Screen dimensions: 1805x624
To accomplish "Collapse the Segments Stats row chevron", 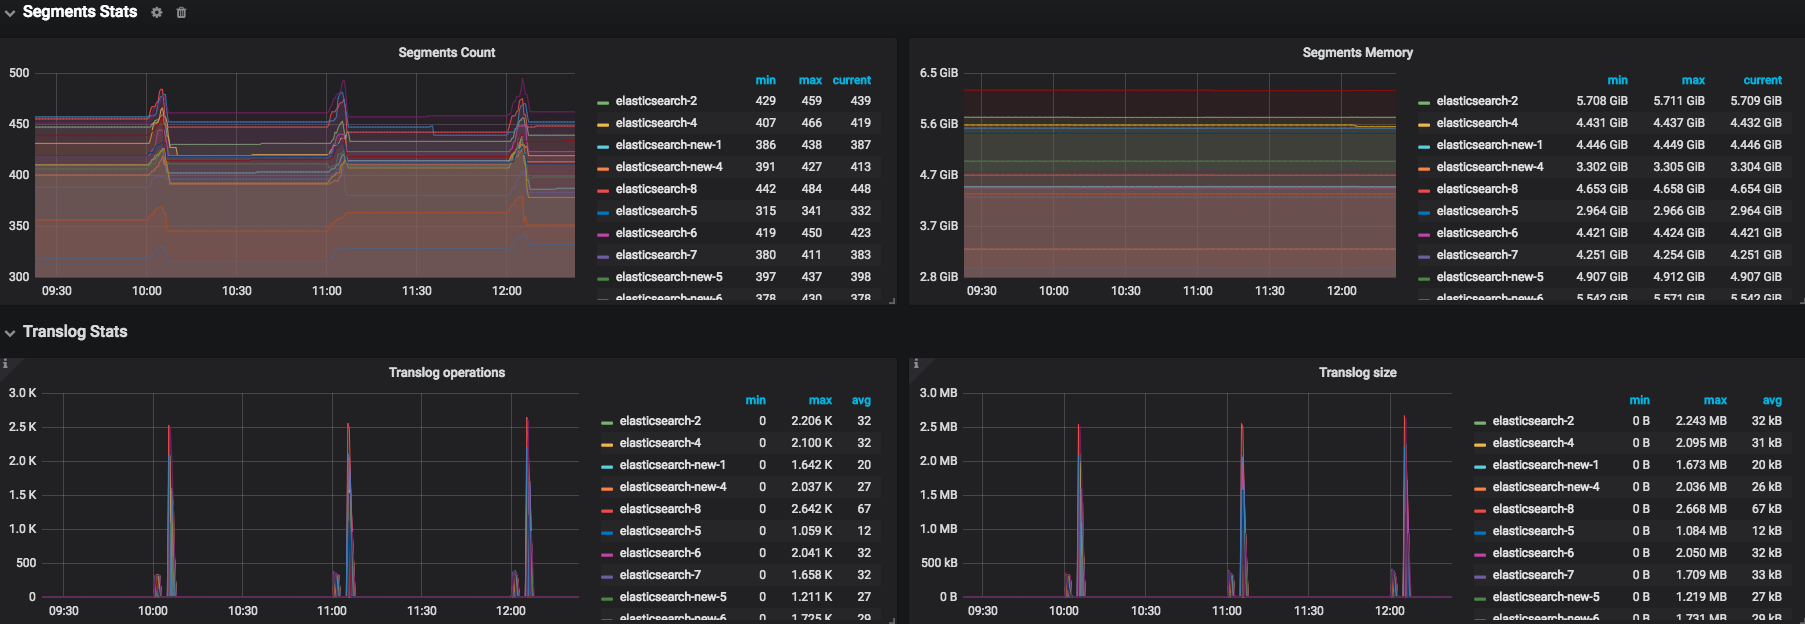I will pyautogui.click(x=10, y=13).
